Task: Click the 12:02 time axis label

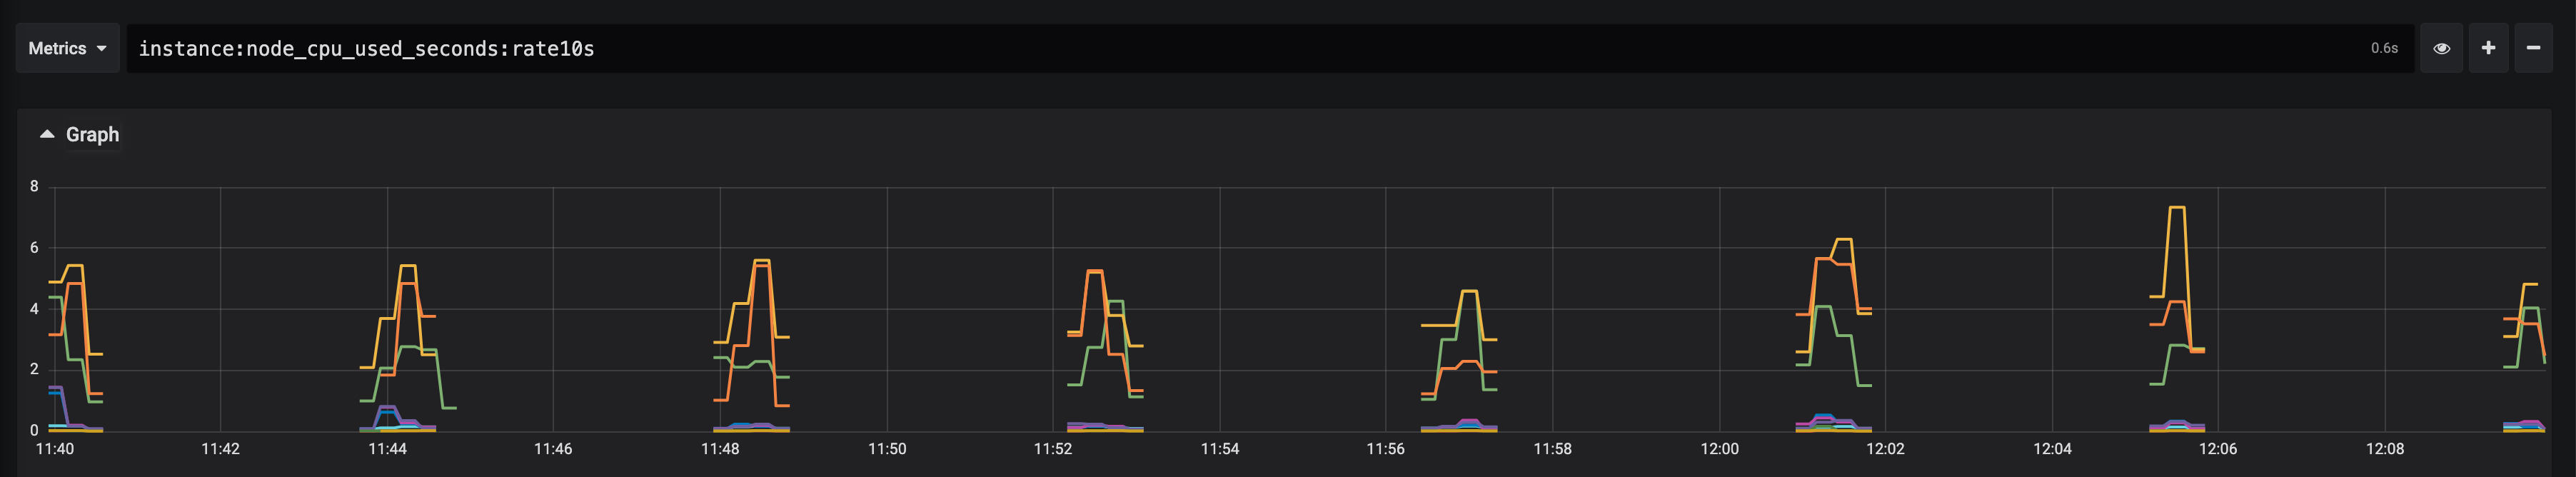Action: coord(1885,449)
